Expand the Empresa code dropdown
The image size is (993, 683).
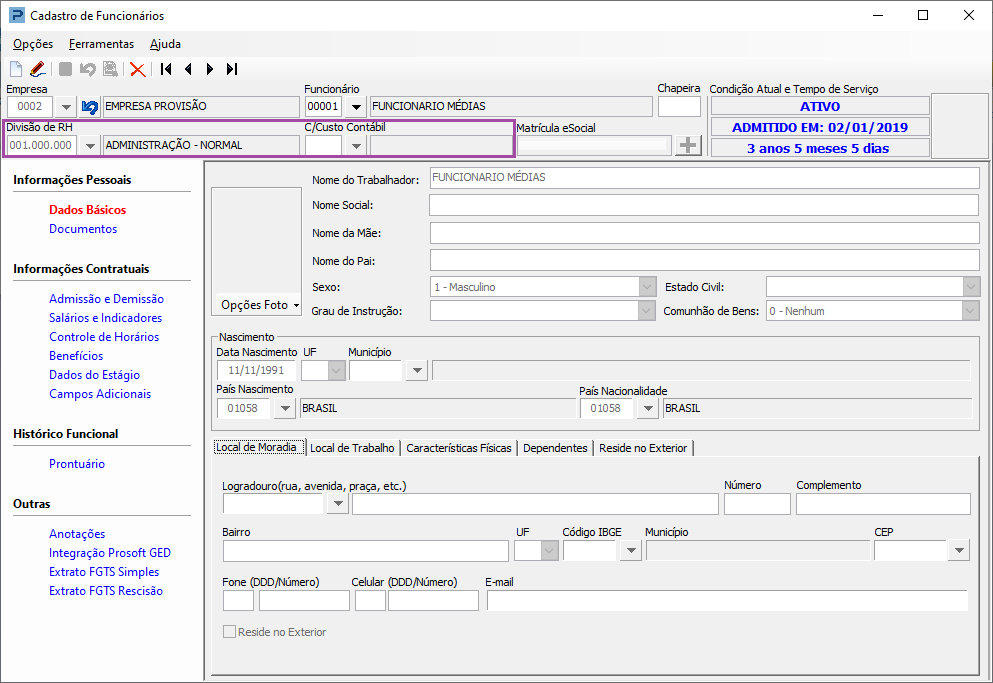tap(66, 106)
